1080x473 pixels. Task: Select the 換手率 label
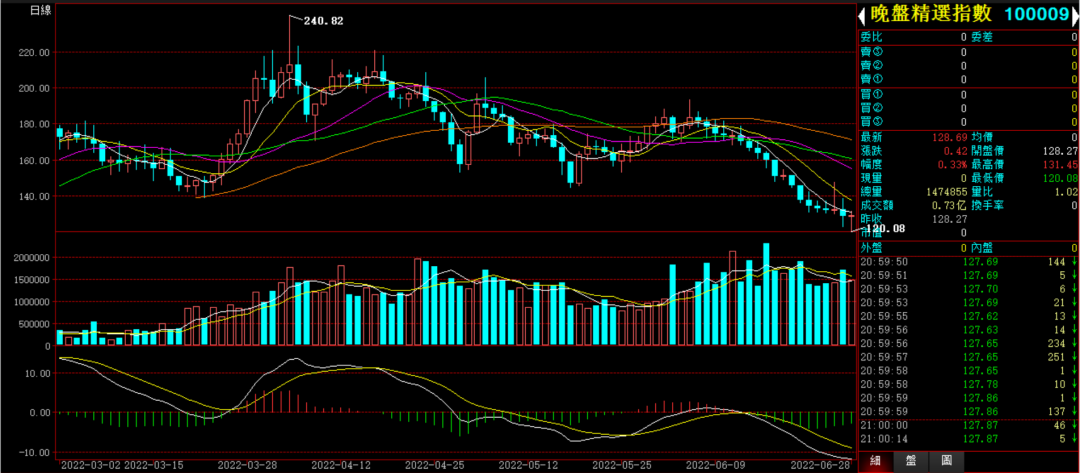pos(987,205)
